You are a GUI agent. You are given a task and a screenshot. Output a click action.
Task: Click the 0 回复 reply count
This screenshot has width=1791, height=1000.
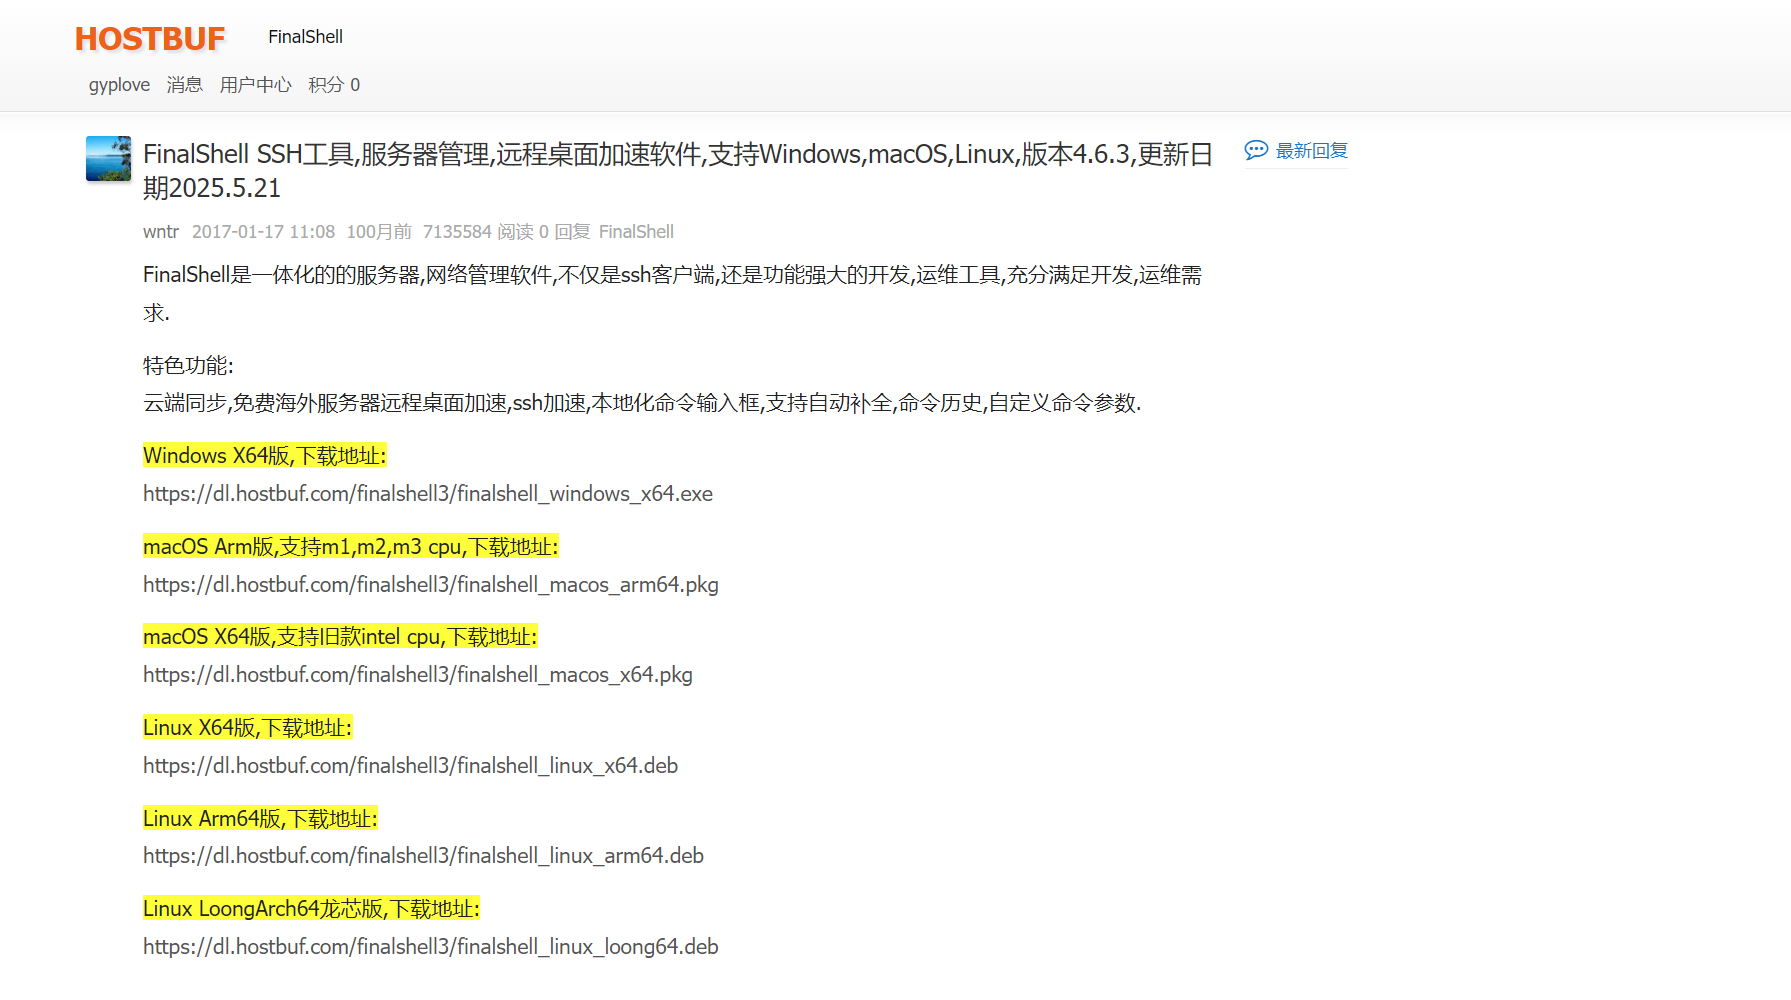pos(565,232)
